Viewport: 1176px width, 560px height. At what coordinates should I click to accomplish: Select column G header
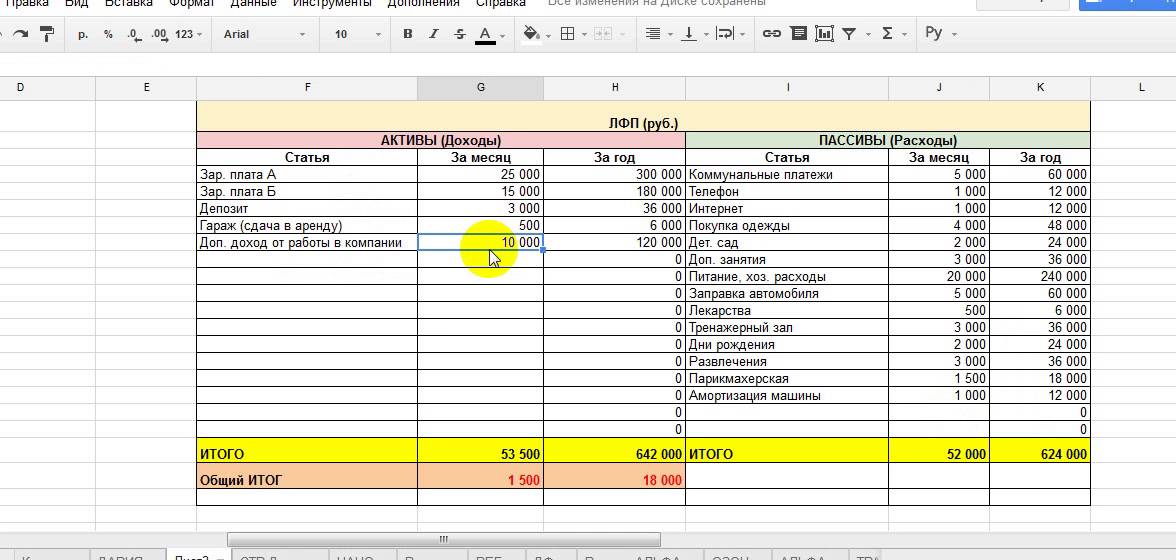[x=480, y=88]
